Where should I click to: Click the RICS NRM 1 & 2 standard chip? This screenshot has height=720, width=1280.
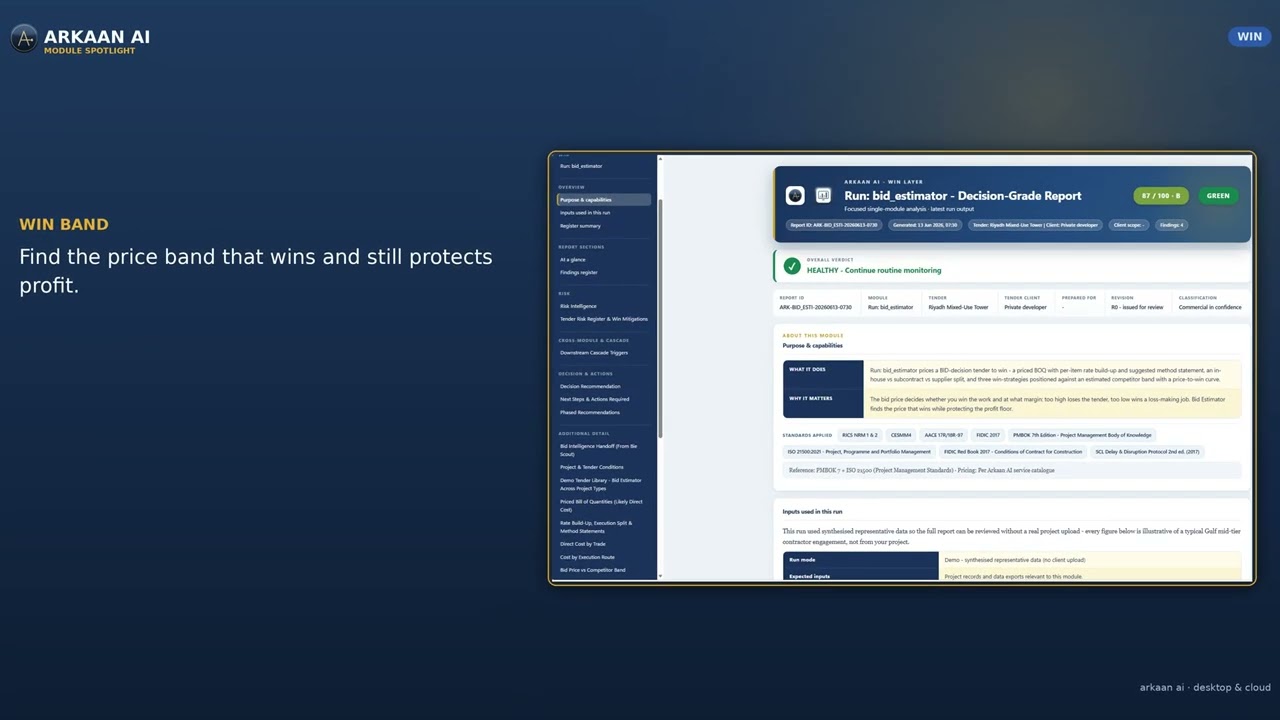click(x=860, y=435)
